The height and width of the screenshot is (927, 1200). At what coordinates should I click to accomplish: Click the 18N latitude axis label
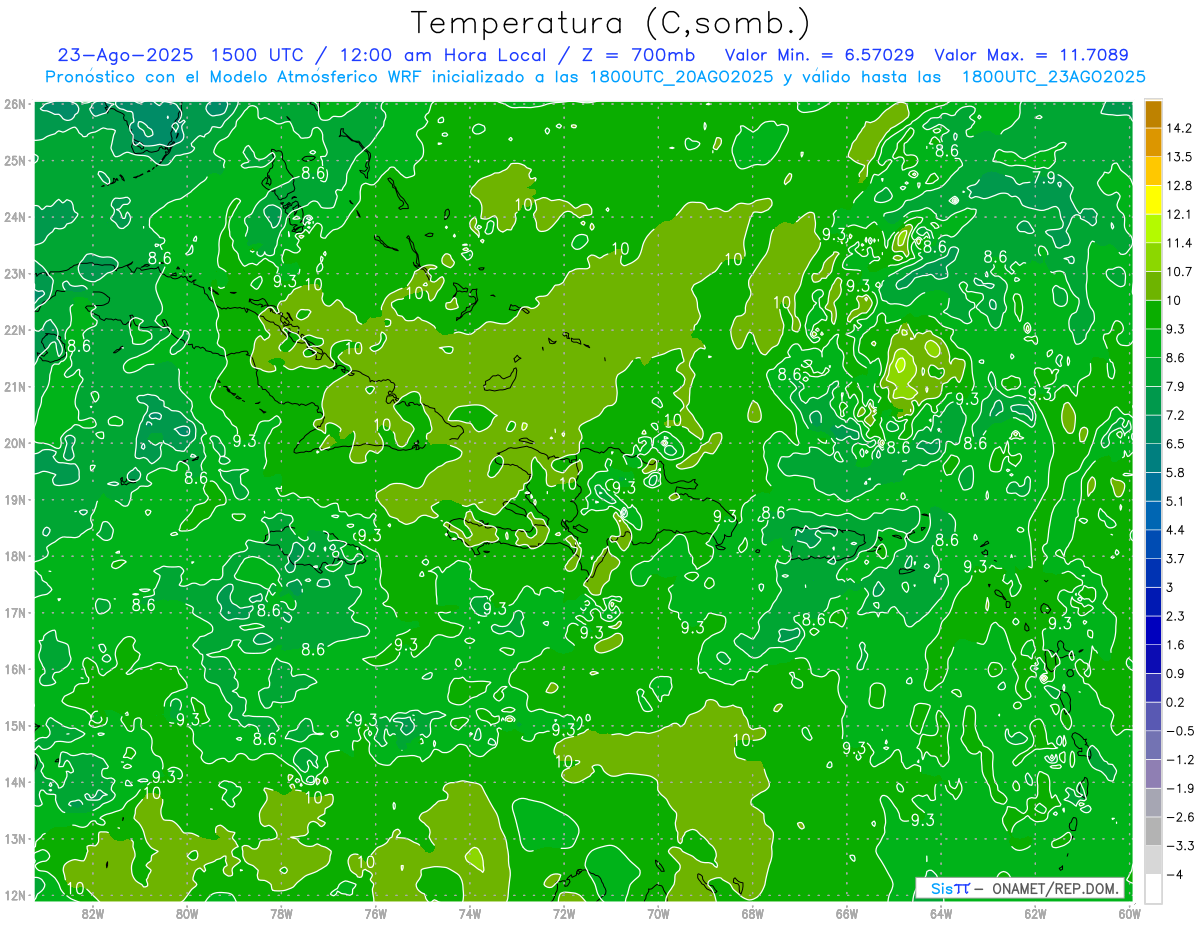pyautogui.click(x=14, y=556)
